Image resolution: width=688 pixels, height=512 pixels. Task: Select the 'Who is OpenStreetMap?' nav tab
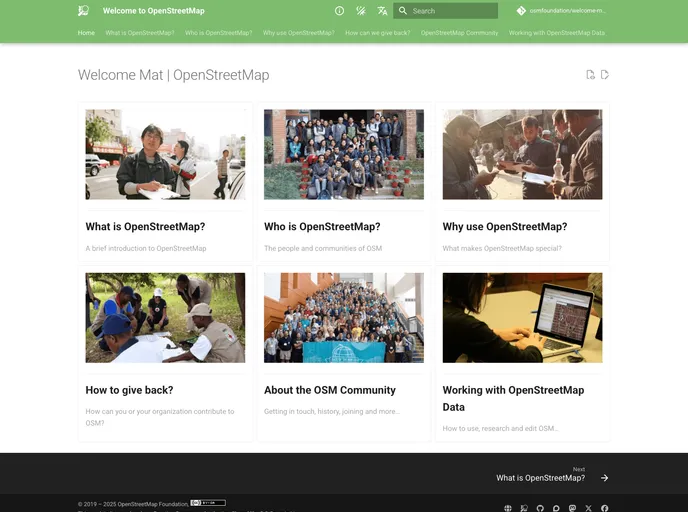(x=219, y=33)
